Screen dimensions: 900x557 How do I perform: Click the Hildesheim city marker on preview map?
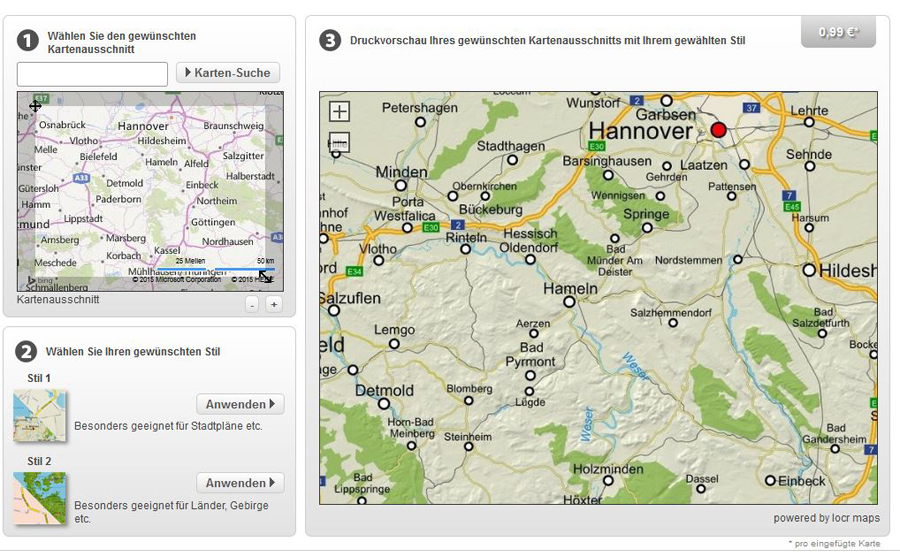click(809, 269)
